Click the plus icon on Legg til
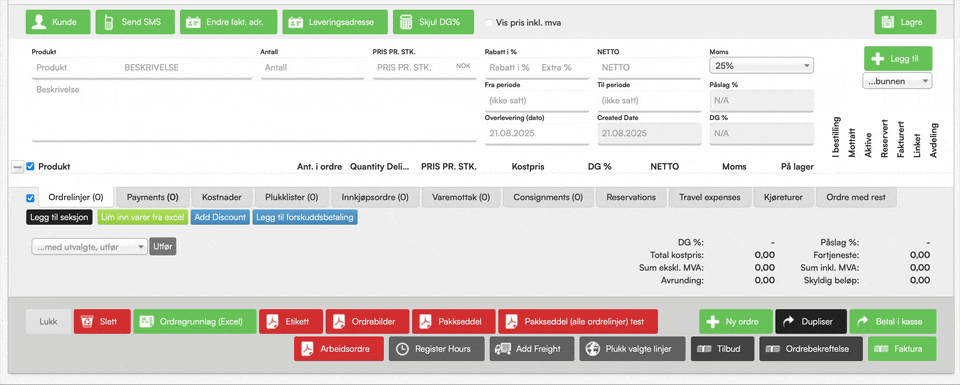 pos(877,59)
